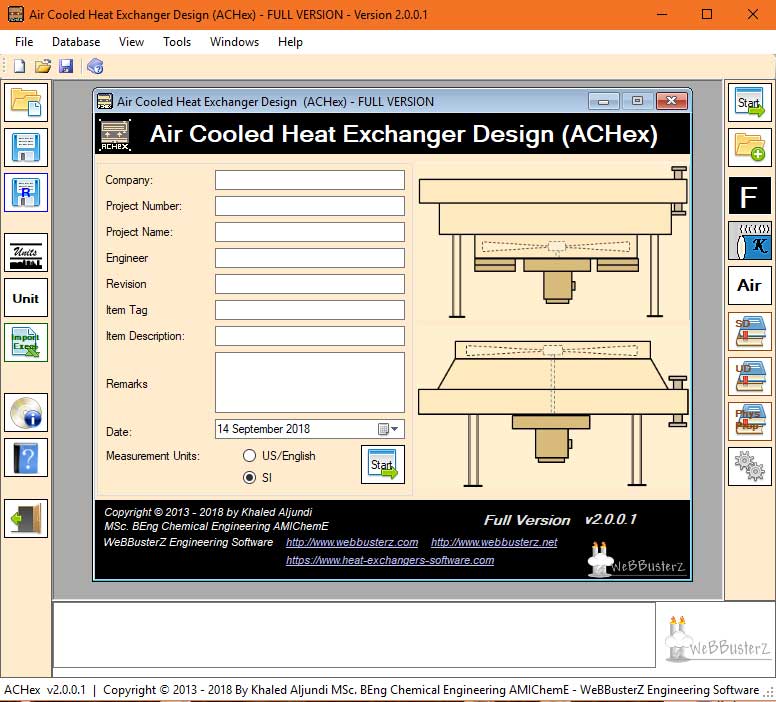This screenshot has height=702, width=776.
Task: Click the exit door icon in left sidebar
Action: click(26, 518)
